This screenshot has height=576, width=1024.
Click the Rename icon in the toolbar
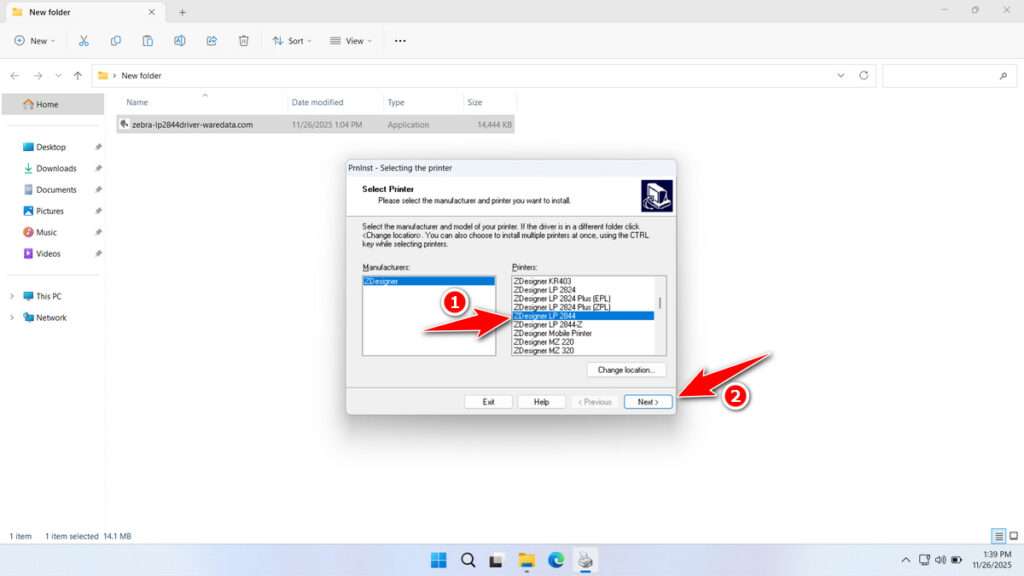click(x=180, y=40)
